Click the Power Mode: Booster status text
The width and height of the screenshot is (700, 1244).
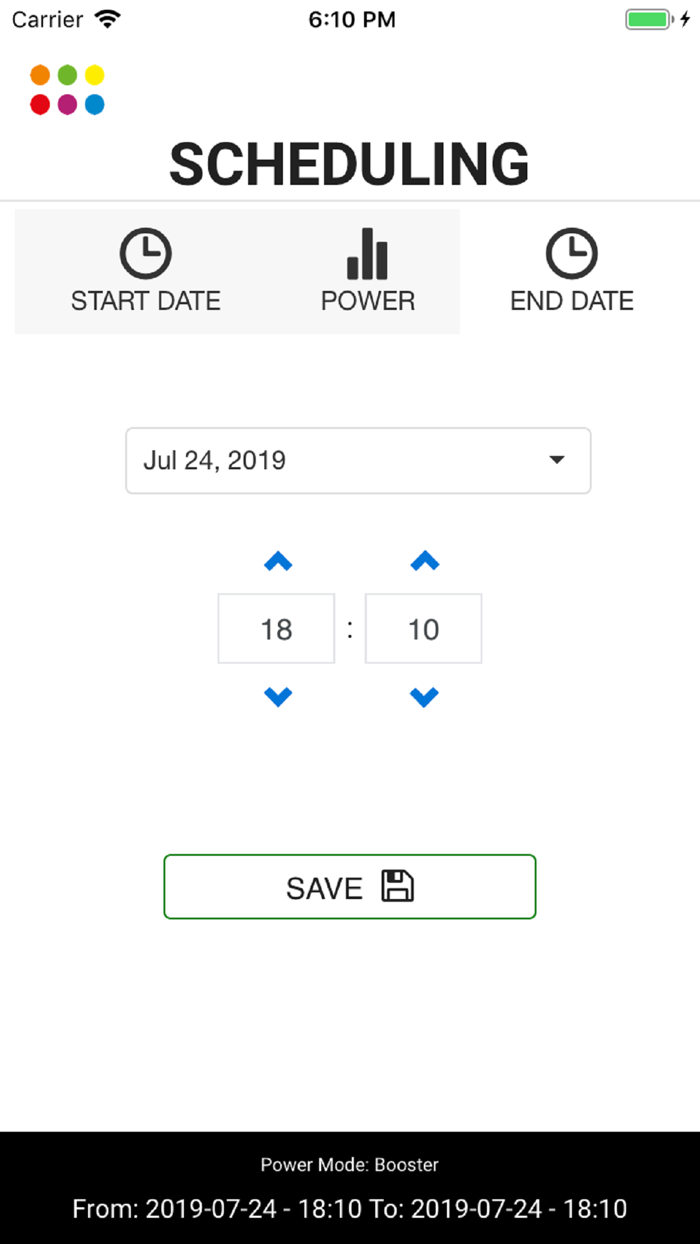pyautogui.click(x=349, y=1164)
